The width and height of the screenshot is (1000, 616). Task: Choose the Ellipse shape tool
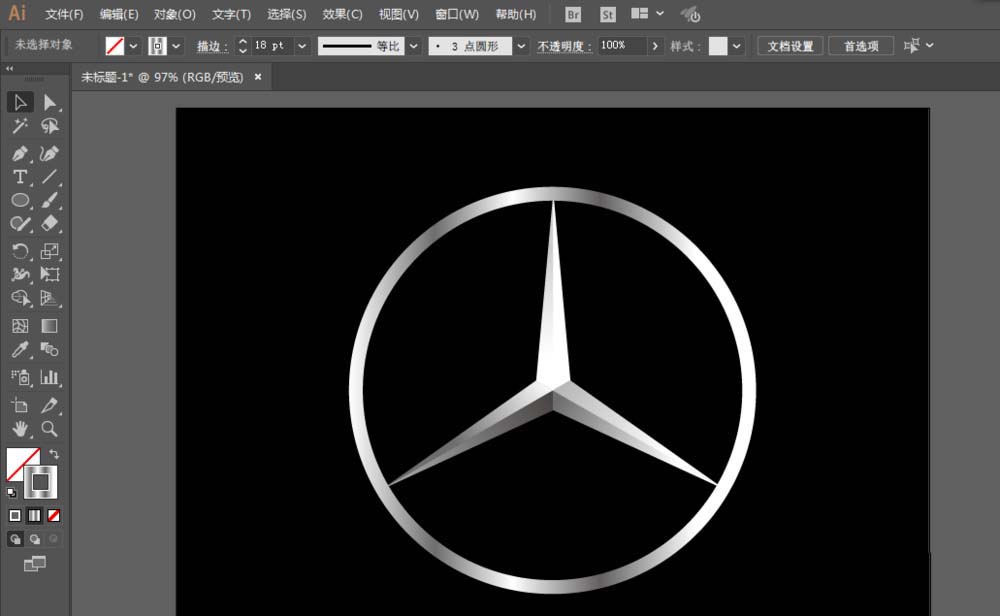pyautogui.click(x=19, y=200)
